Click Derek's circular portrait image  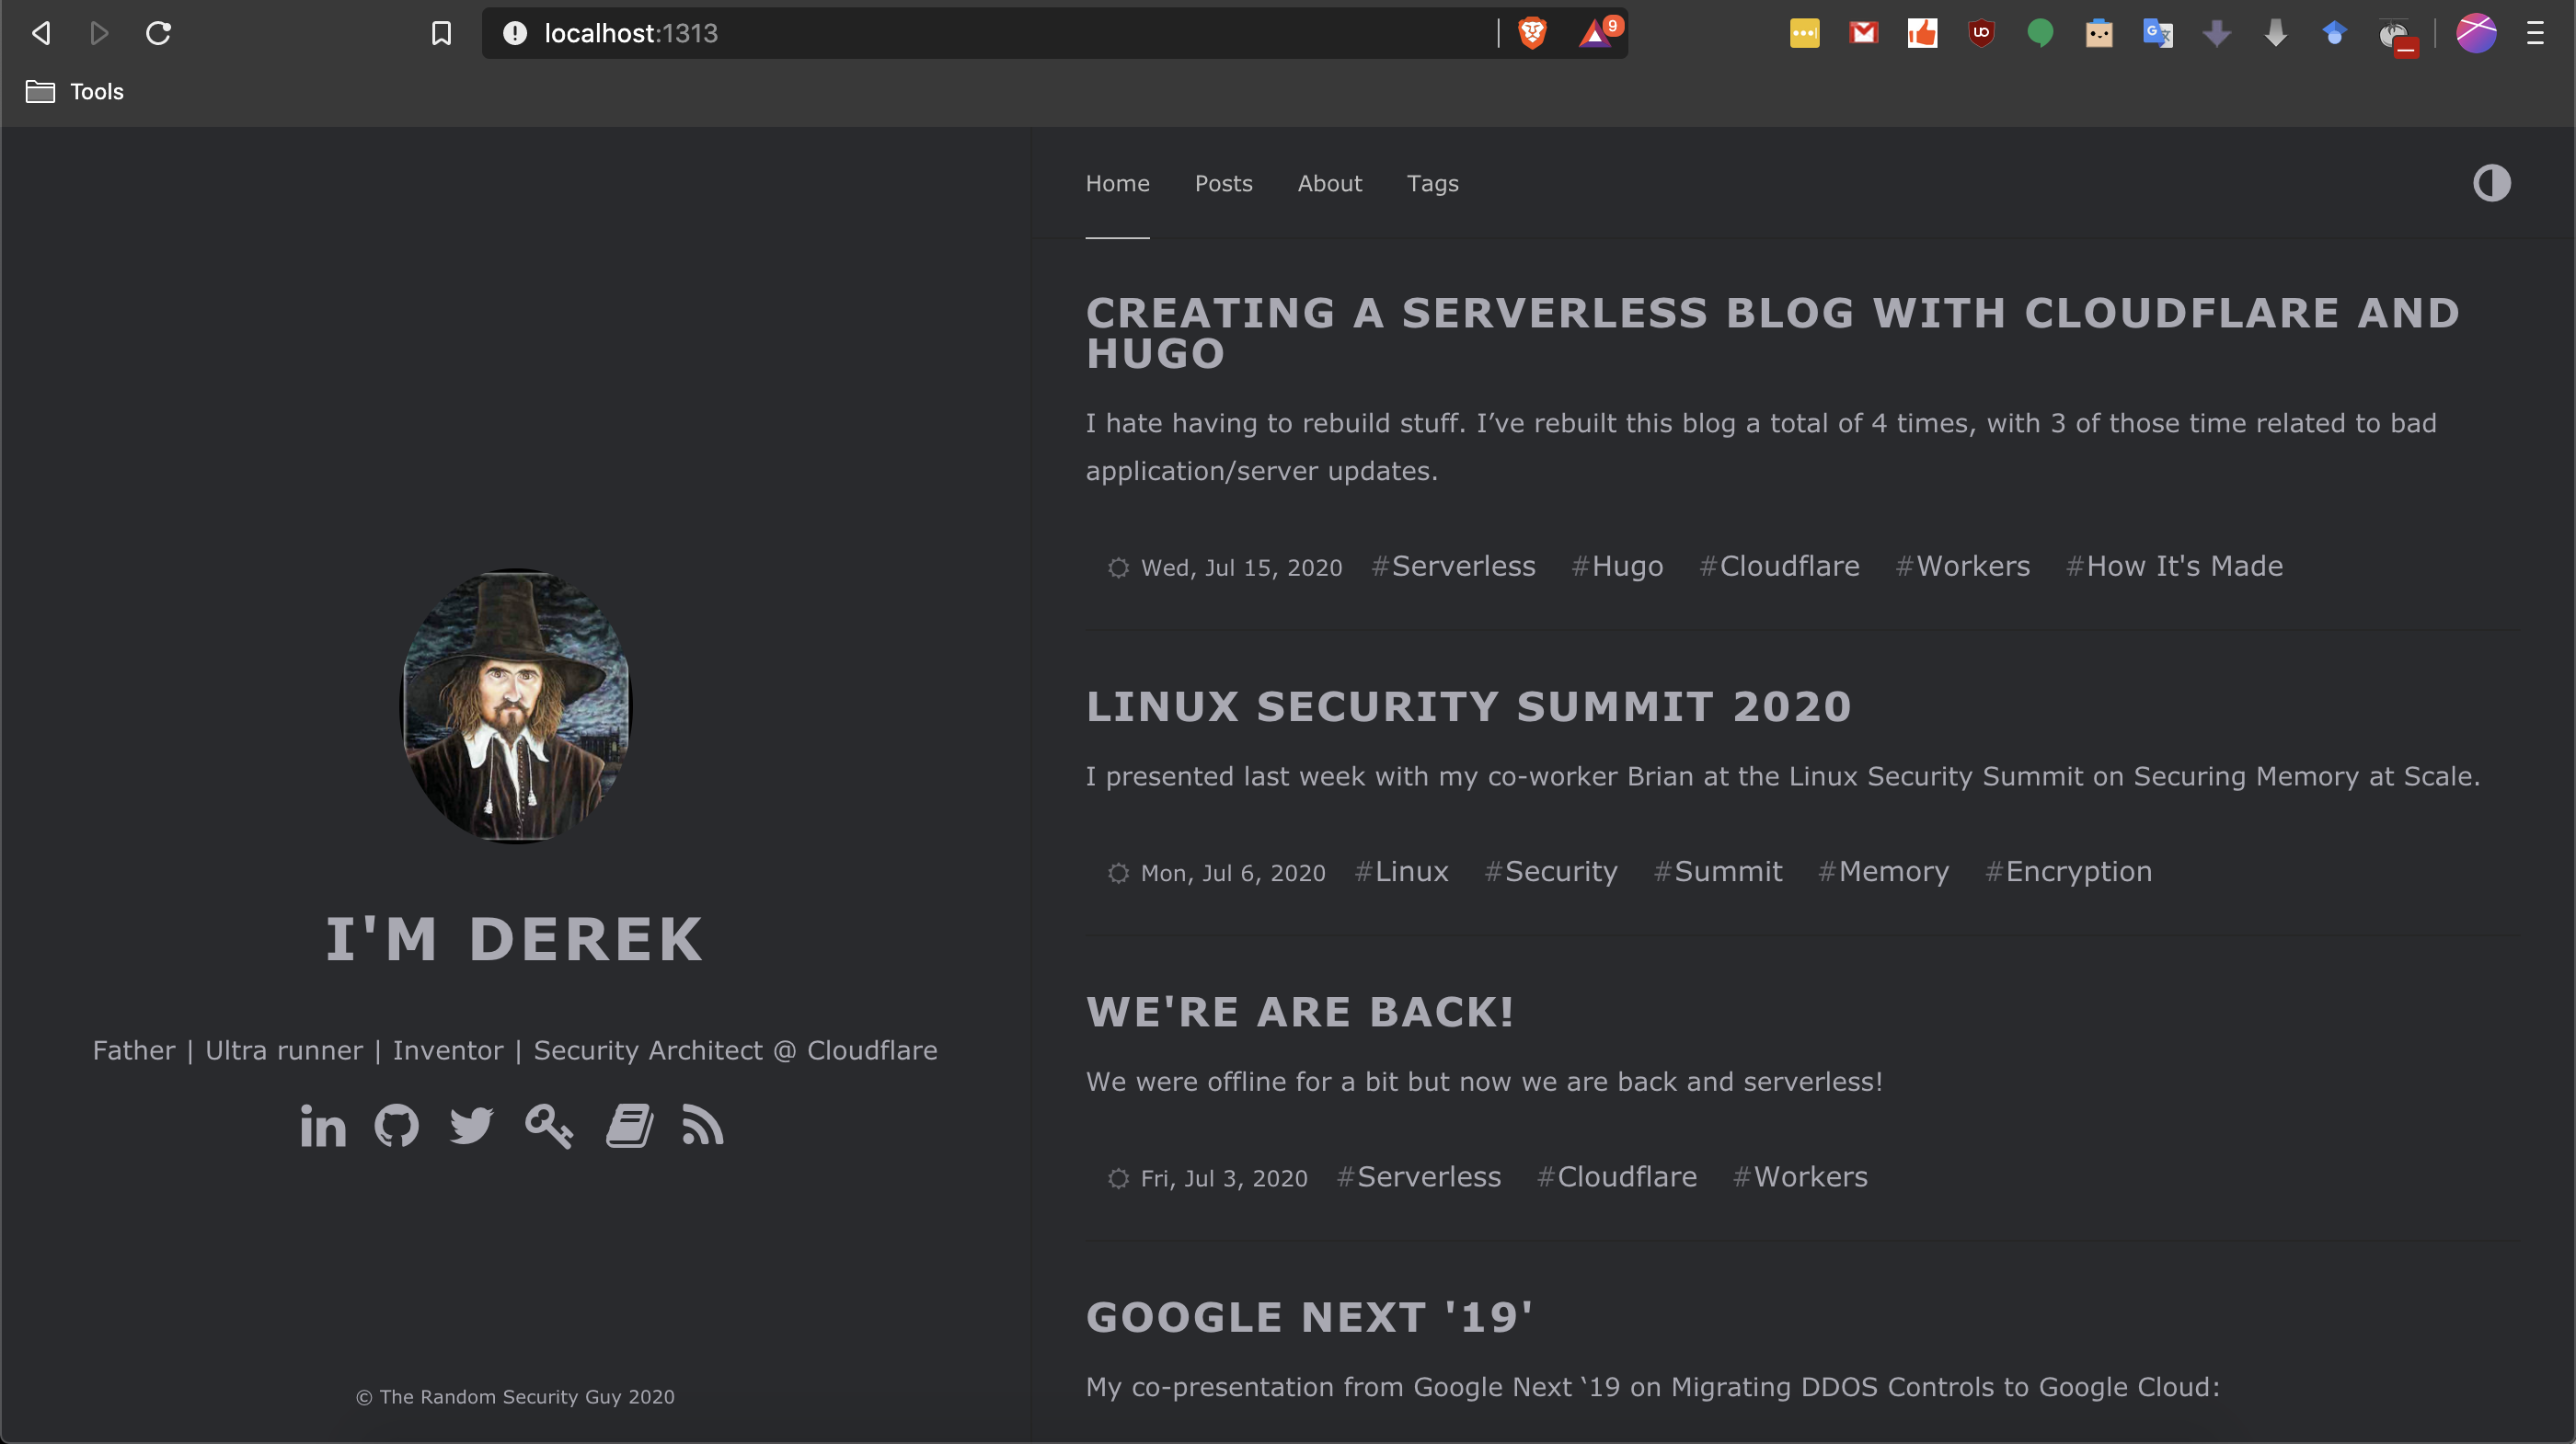(x=516, y=706)
